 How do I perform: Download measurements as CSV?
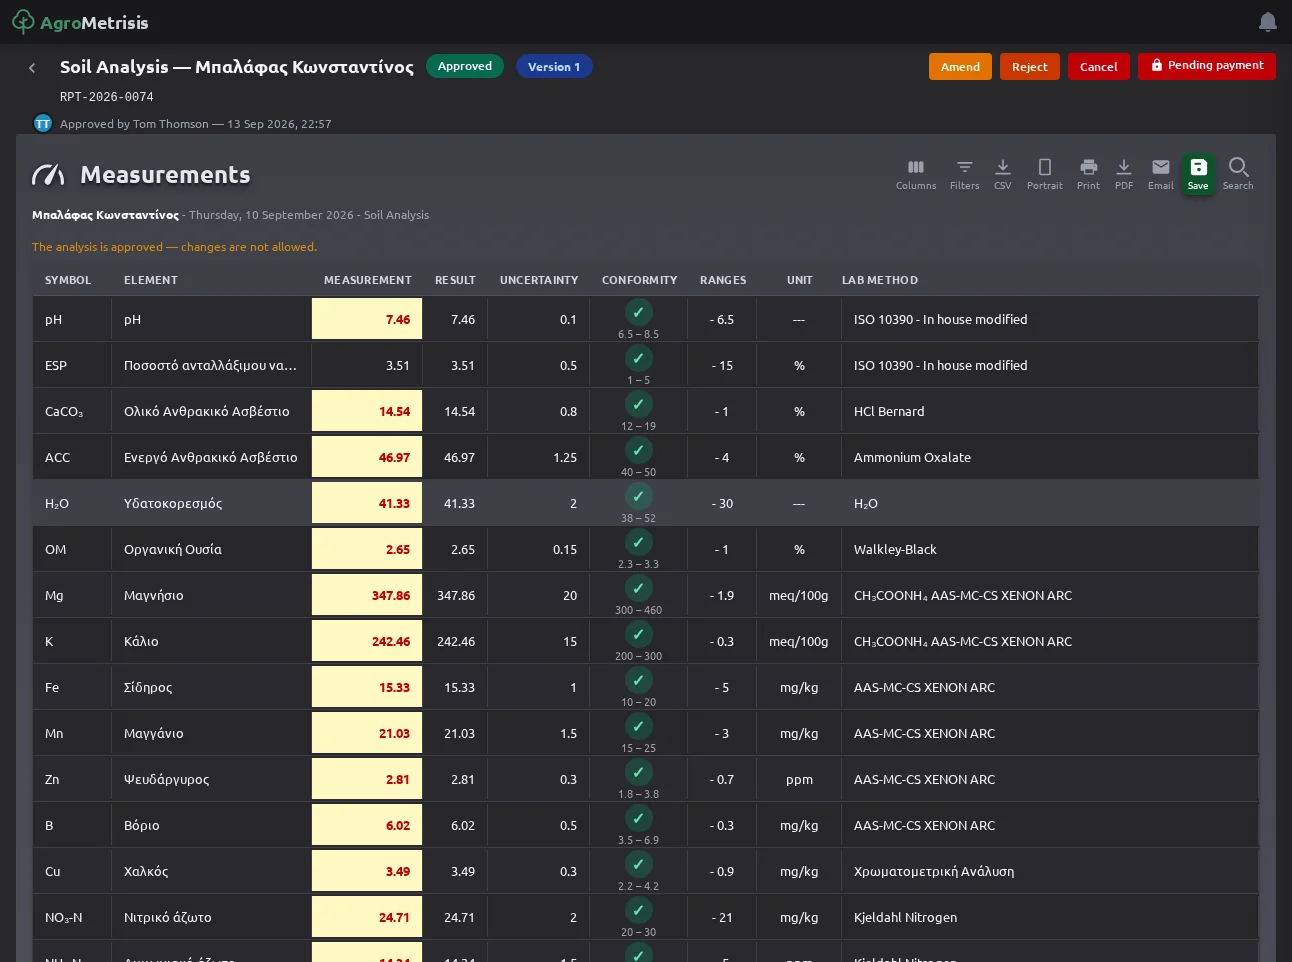(x=1002, y=174)
